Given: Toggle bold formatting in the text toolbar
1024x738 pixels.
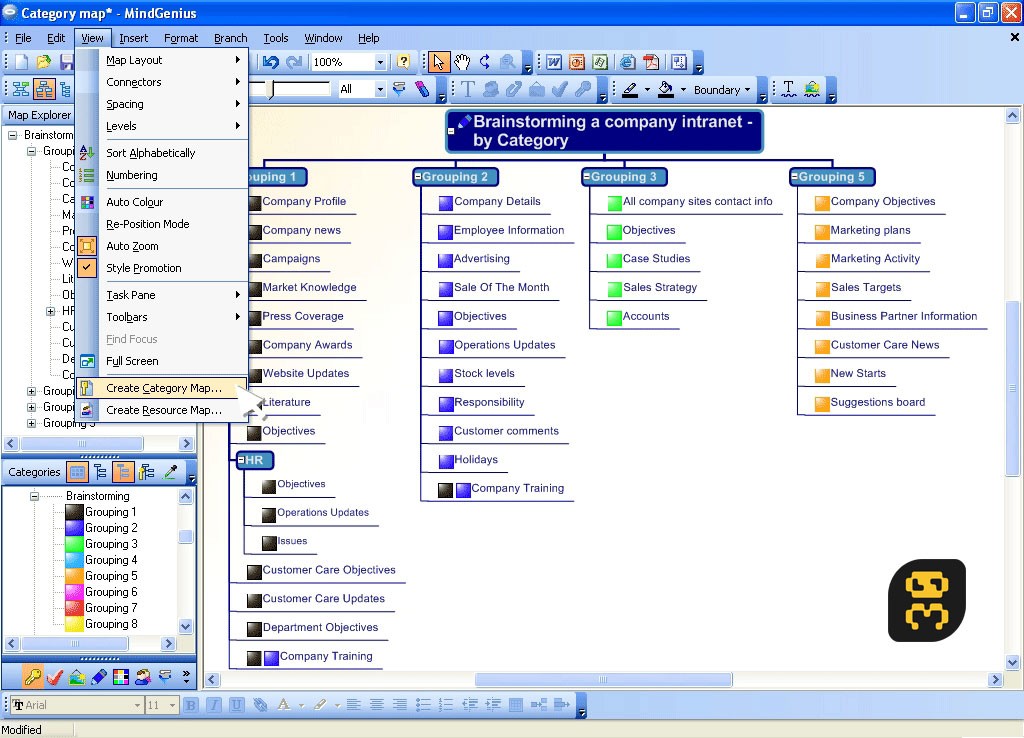Looking at the screenshot, I should (x=190, y=705).
